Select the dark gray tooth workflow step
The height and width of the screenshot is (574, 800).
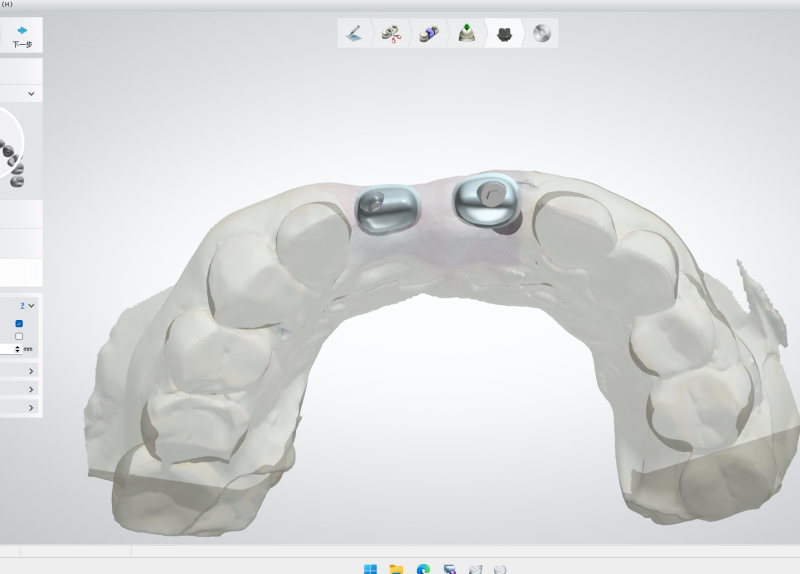(x=505, y=34)
